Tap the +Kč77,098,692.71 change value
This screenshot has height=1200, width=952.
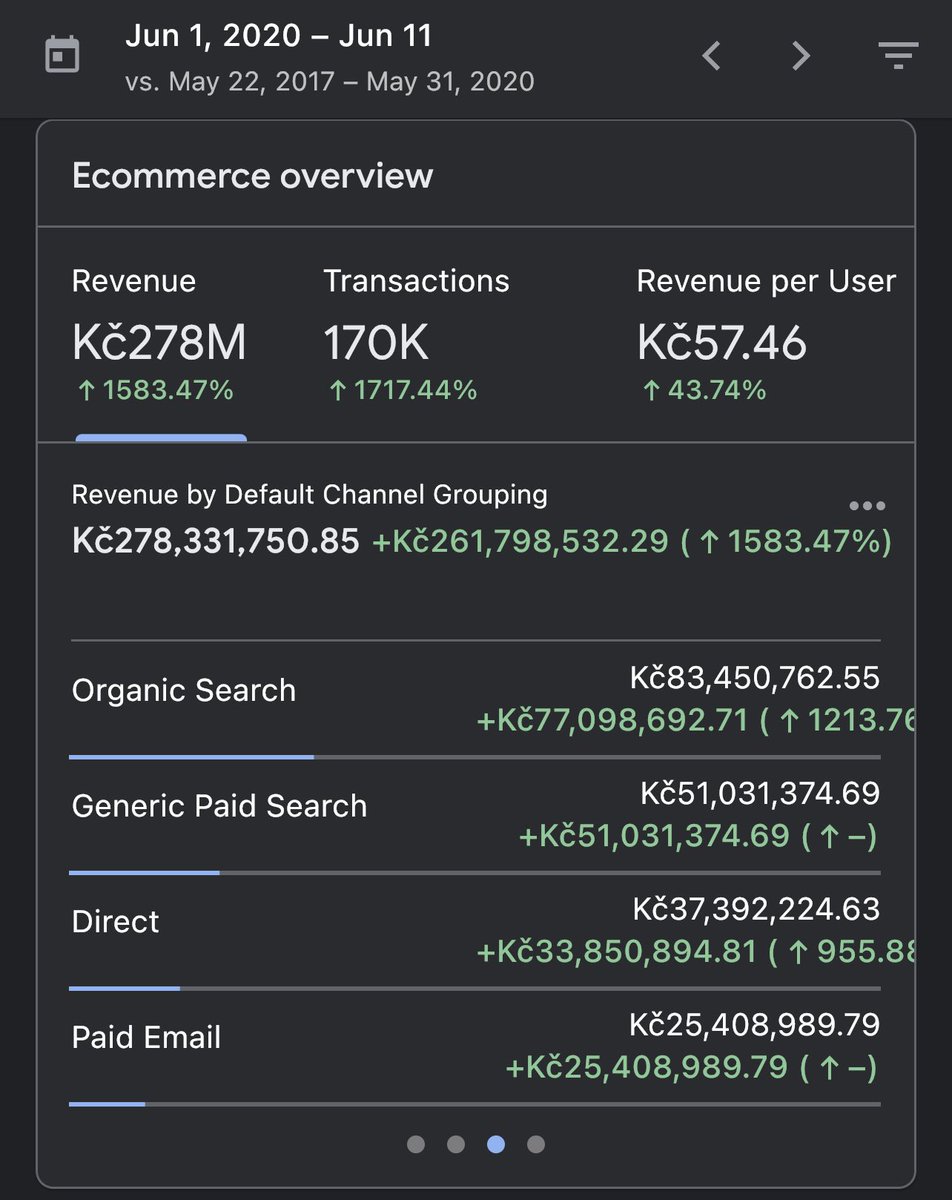coord(613,720)
